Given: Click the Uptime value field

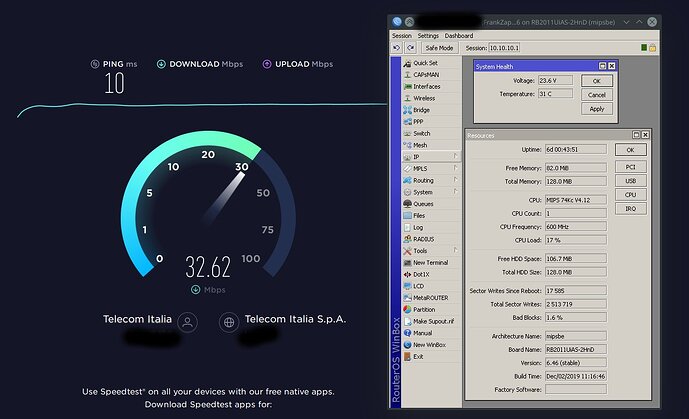Looking at the screenshot, I should [x=576, y=149].
